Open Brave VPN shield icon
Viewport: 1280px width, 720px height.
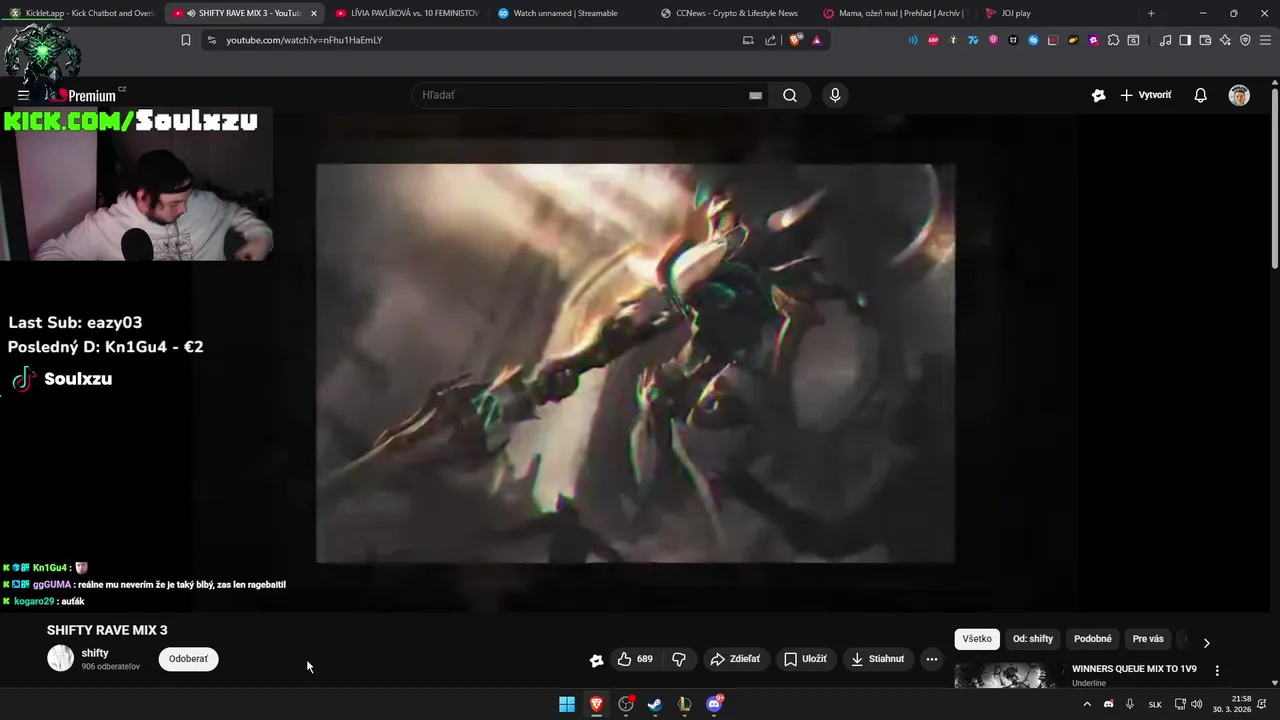[x=1245, y=40]
